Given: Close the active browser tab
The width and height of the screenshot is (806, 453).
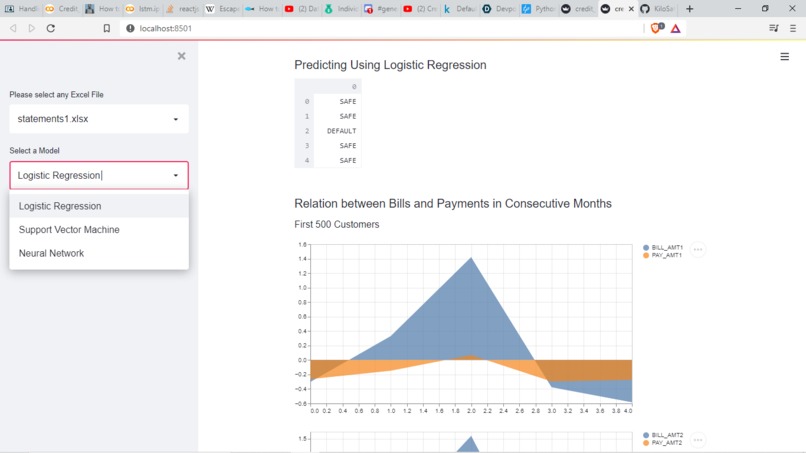Looking at the screenshot, I should click(631, 9).
